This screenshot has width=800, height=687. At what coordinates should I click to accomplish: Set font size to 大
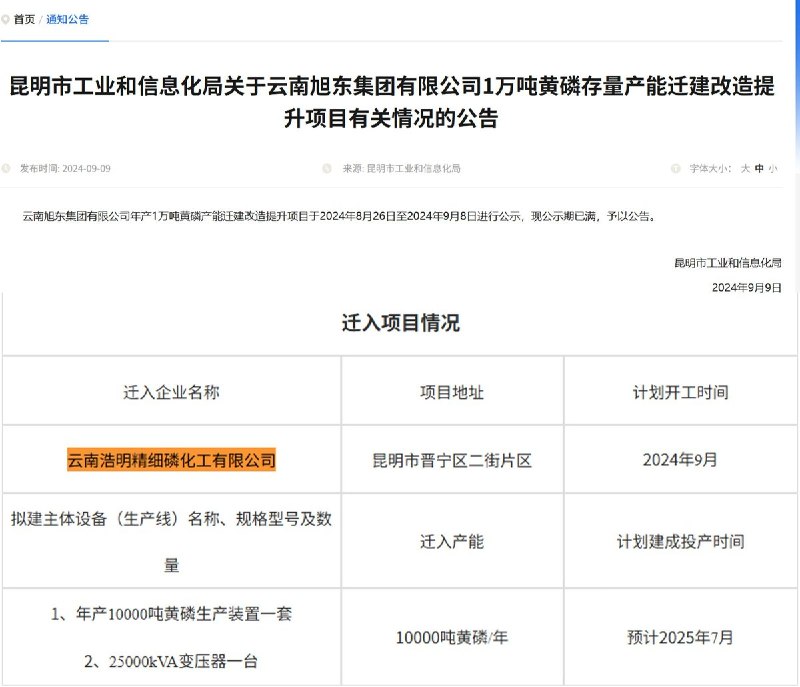(x=745, y=168)
